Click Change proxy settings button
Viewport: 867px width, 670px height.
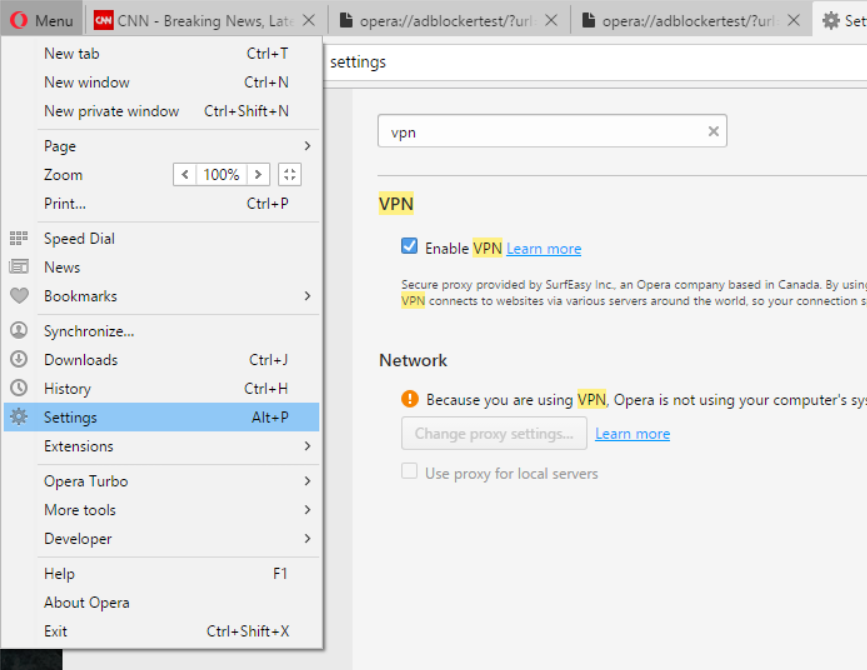point(494,433)
